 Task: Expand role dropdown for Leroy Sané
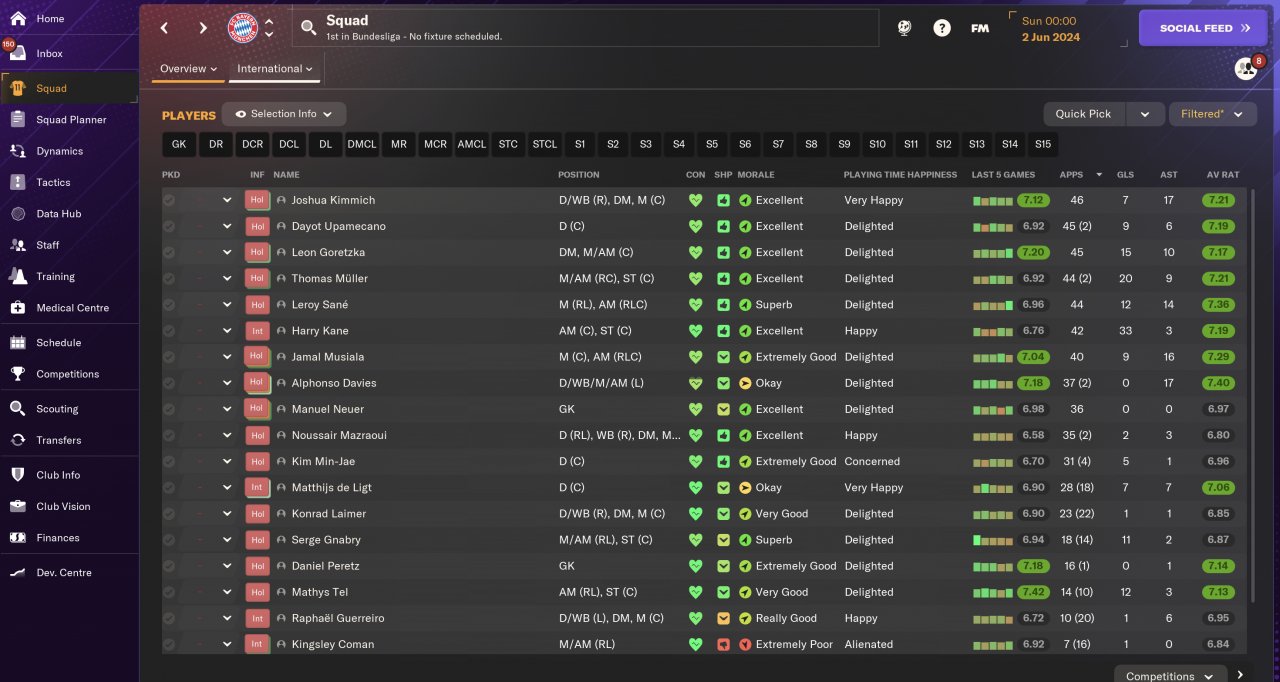227,304
